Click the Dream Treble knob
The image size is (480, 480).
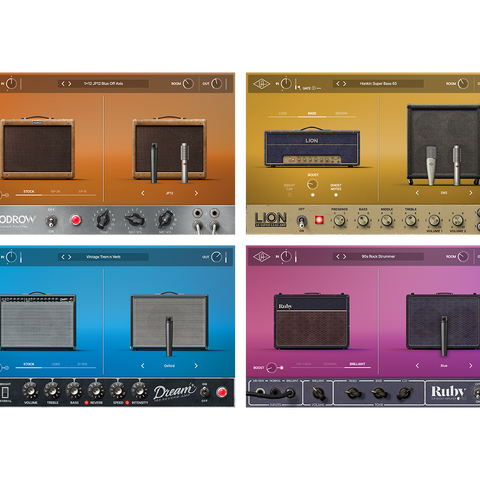coord(52,391)
